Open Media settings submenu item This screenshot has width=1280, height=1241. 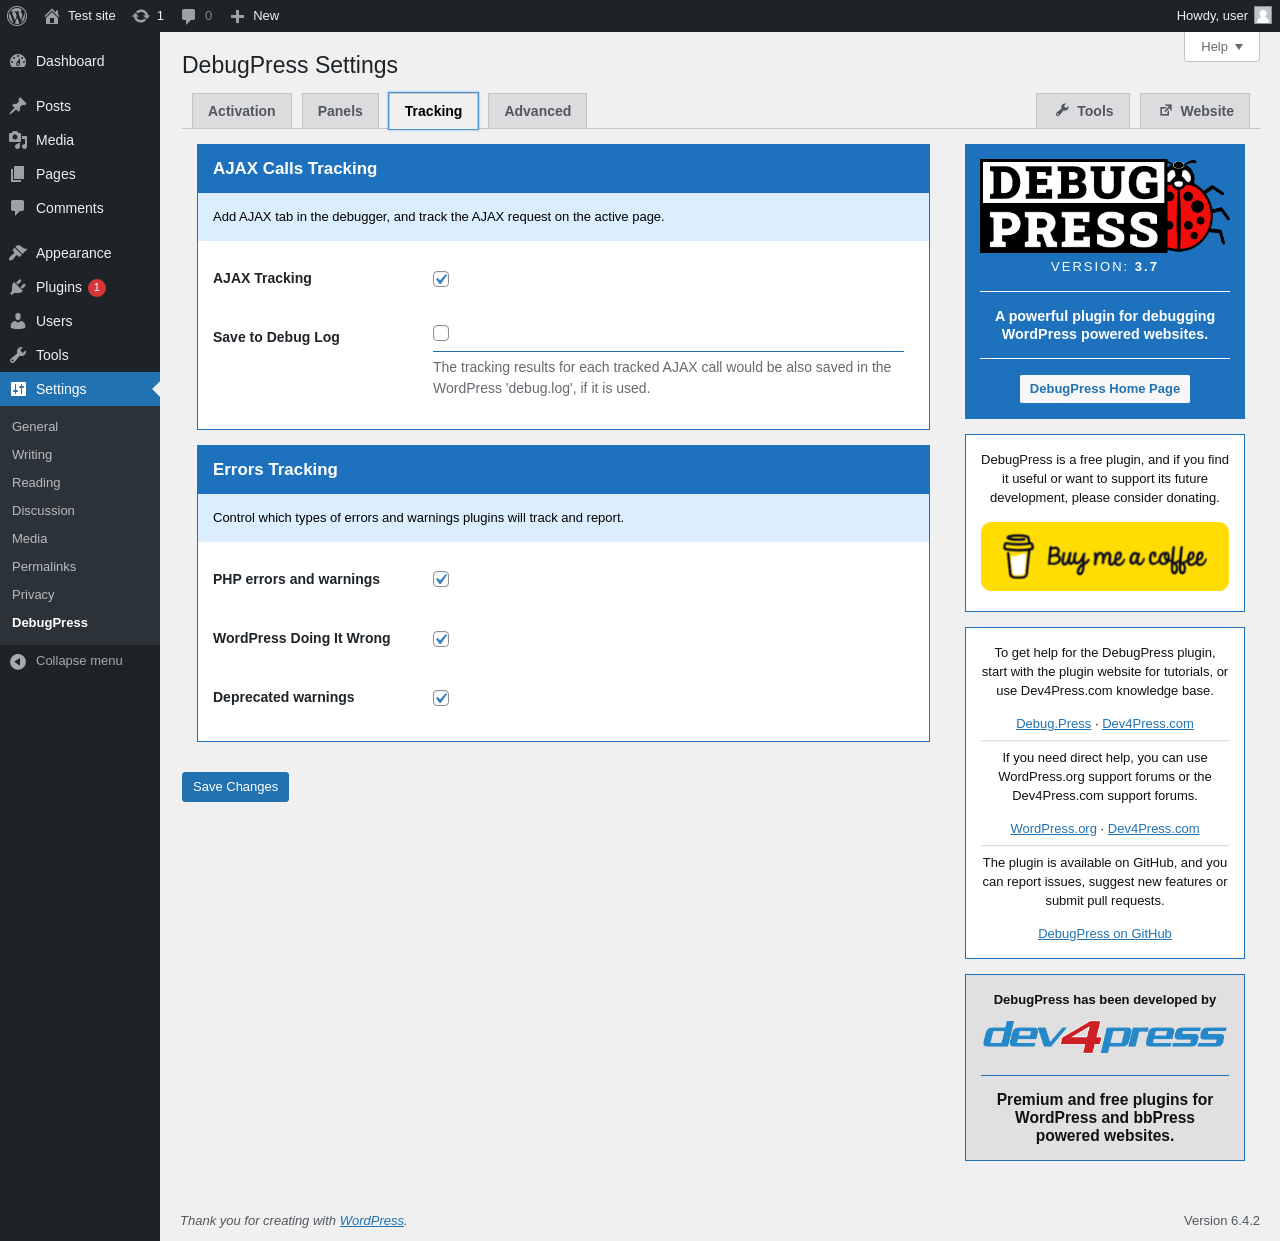click(x=30, y=538)
